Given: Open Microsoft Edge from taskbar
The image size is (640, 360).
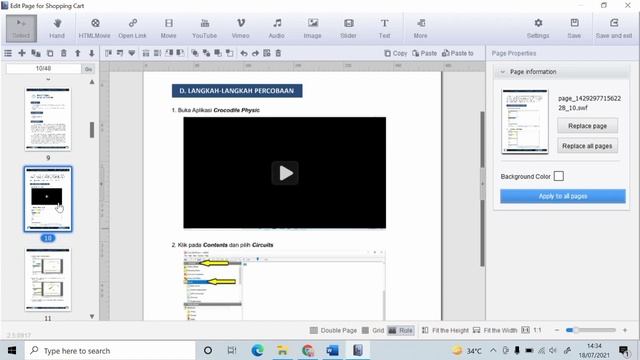Looking at the screenshot, I should click(258, 351).
